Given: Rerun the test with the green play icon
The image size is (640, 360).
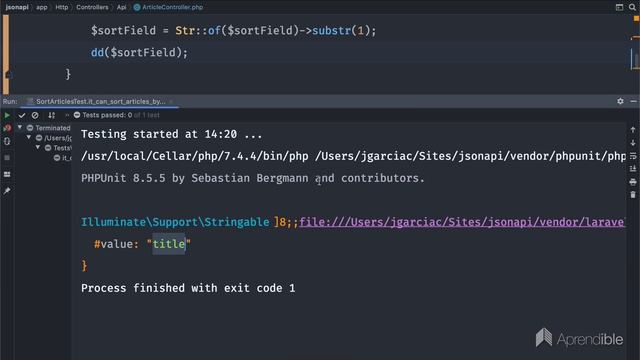Looking at the screenshot, I should pos(7,116).
